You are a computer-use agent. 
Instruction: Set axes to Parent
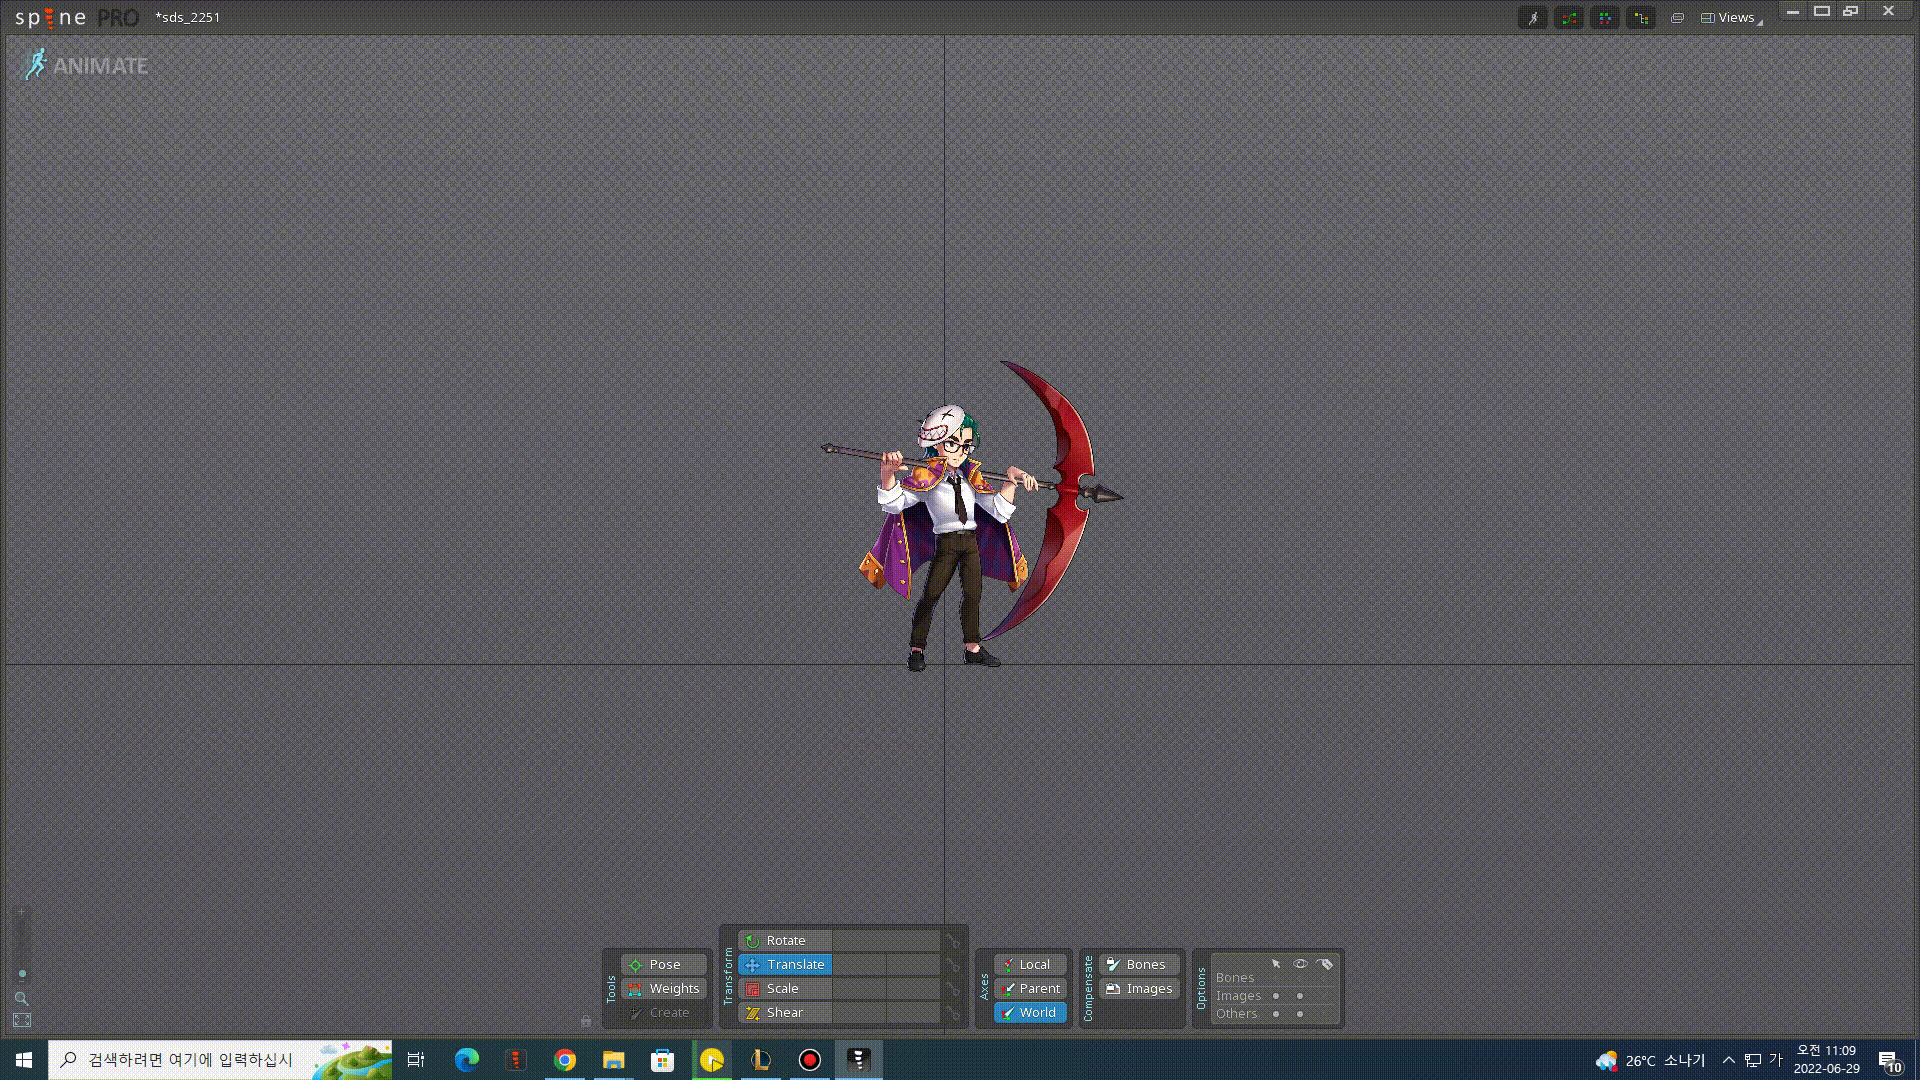[1030, 988]
